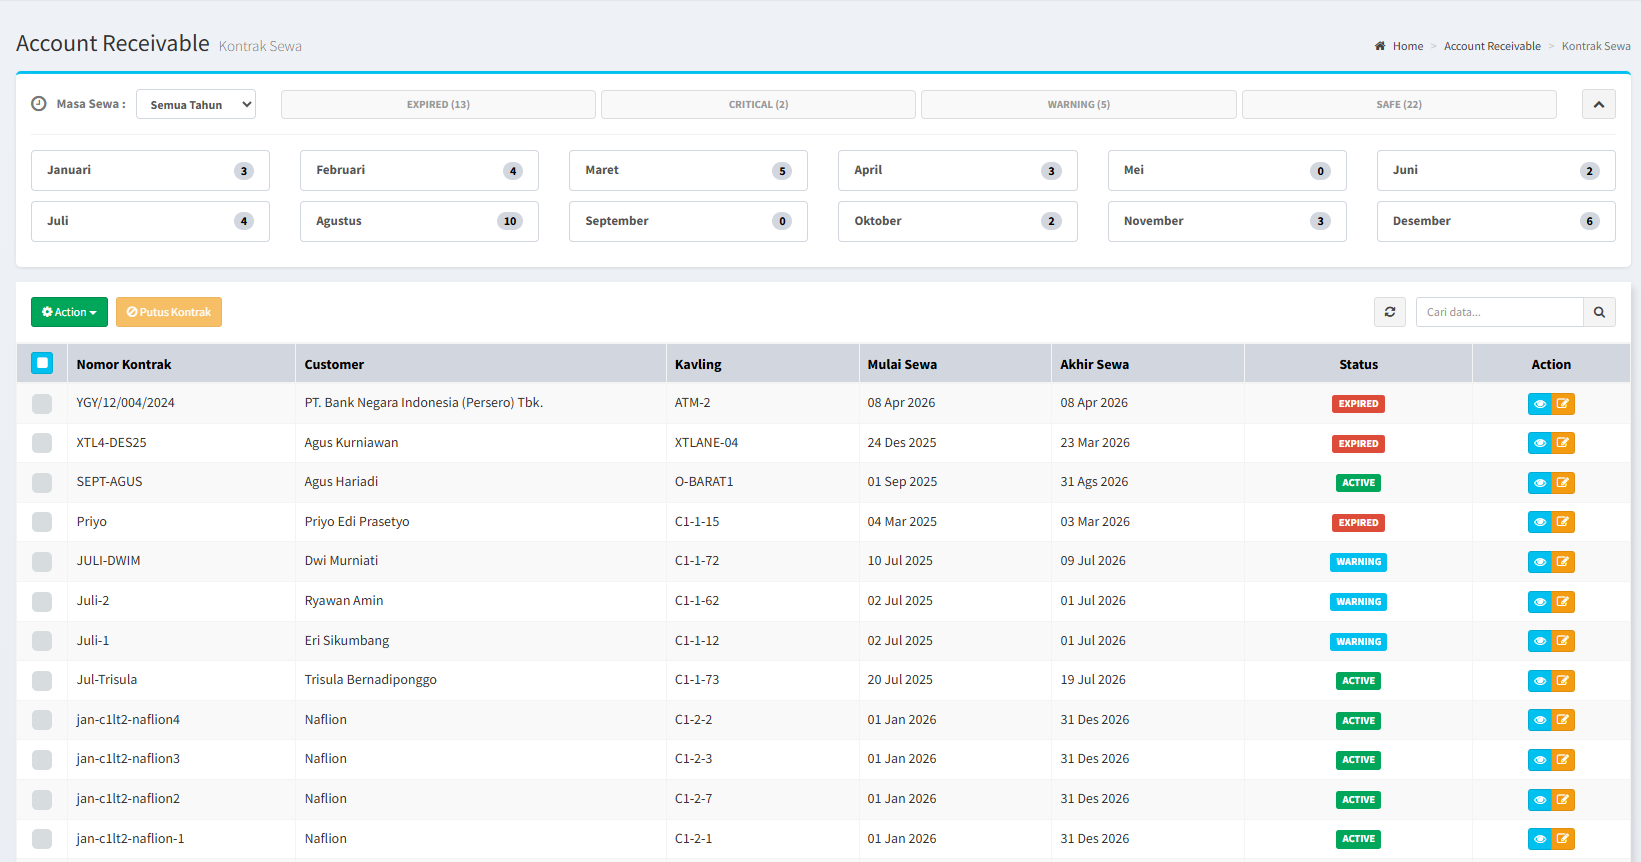Switch to the EXPIRED (13) filter tab
The height and width of the screenshot is (862, 1641).
tap(438, 104)
